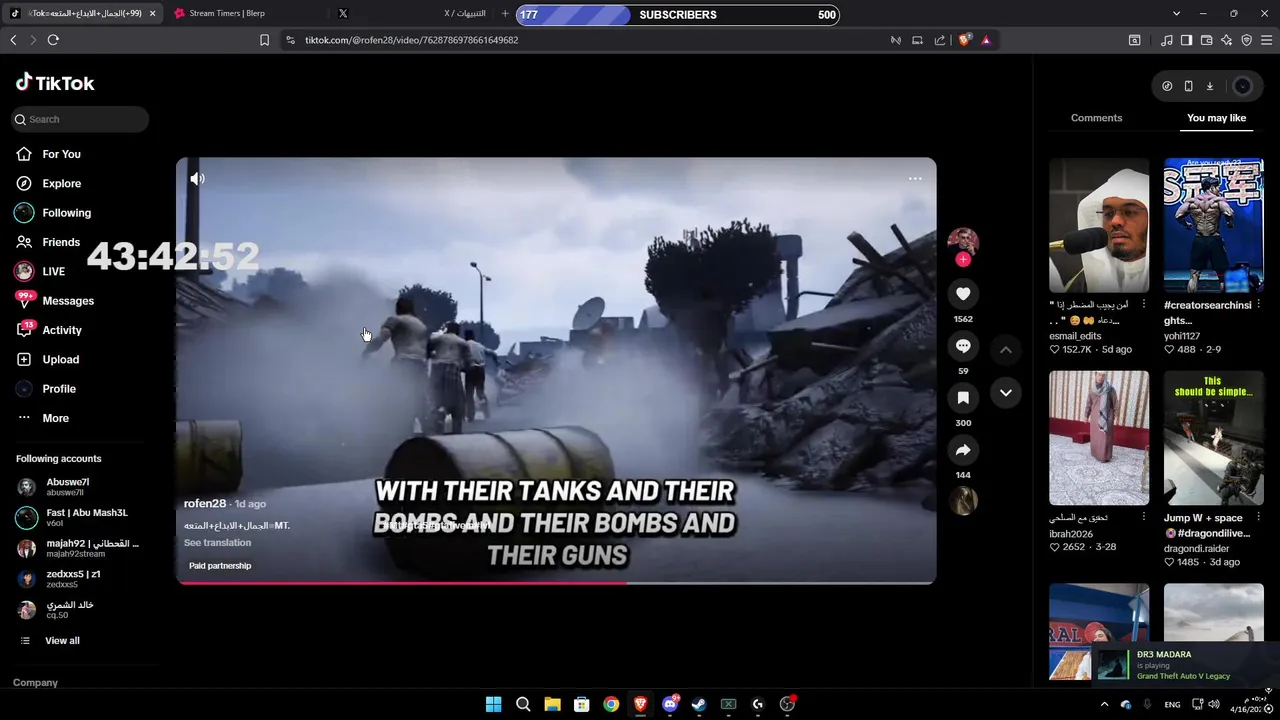
Task: Open the Brave Leo AI sparkle icon
Action: tap(1227, 40)
